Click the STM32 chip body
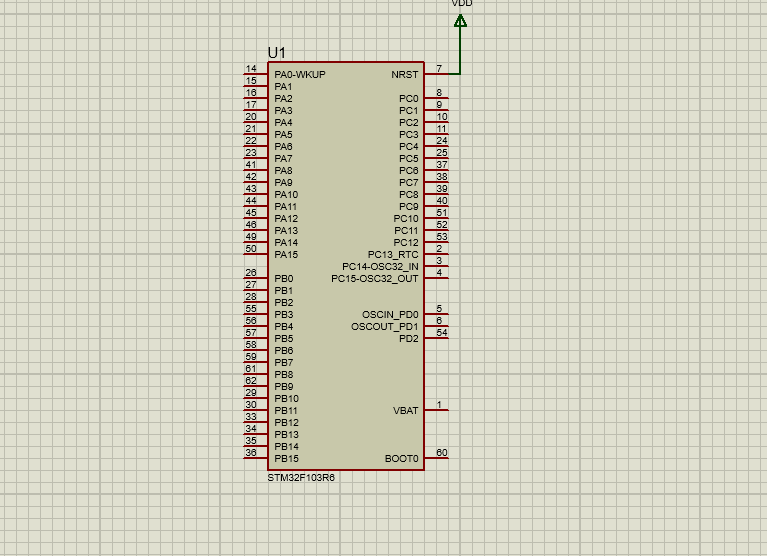 [x=346, y=266]
